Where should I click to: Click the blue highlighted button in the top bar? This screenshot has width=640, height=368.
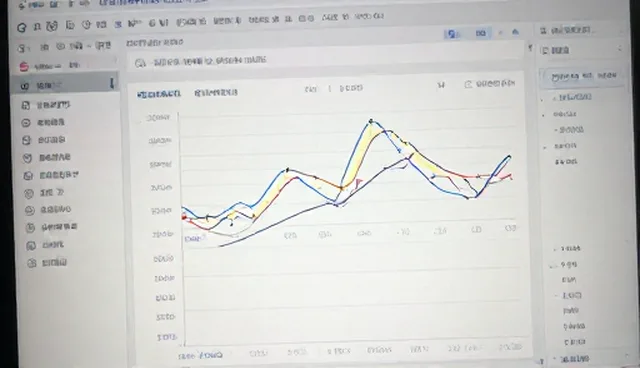452,34
